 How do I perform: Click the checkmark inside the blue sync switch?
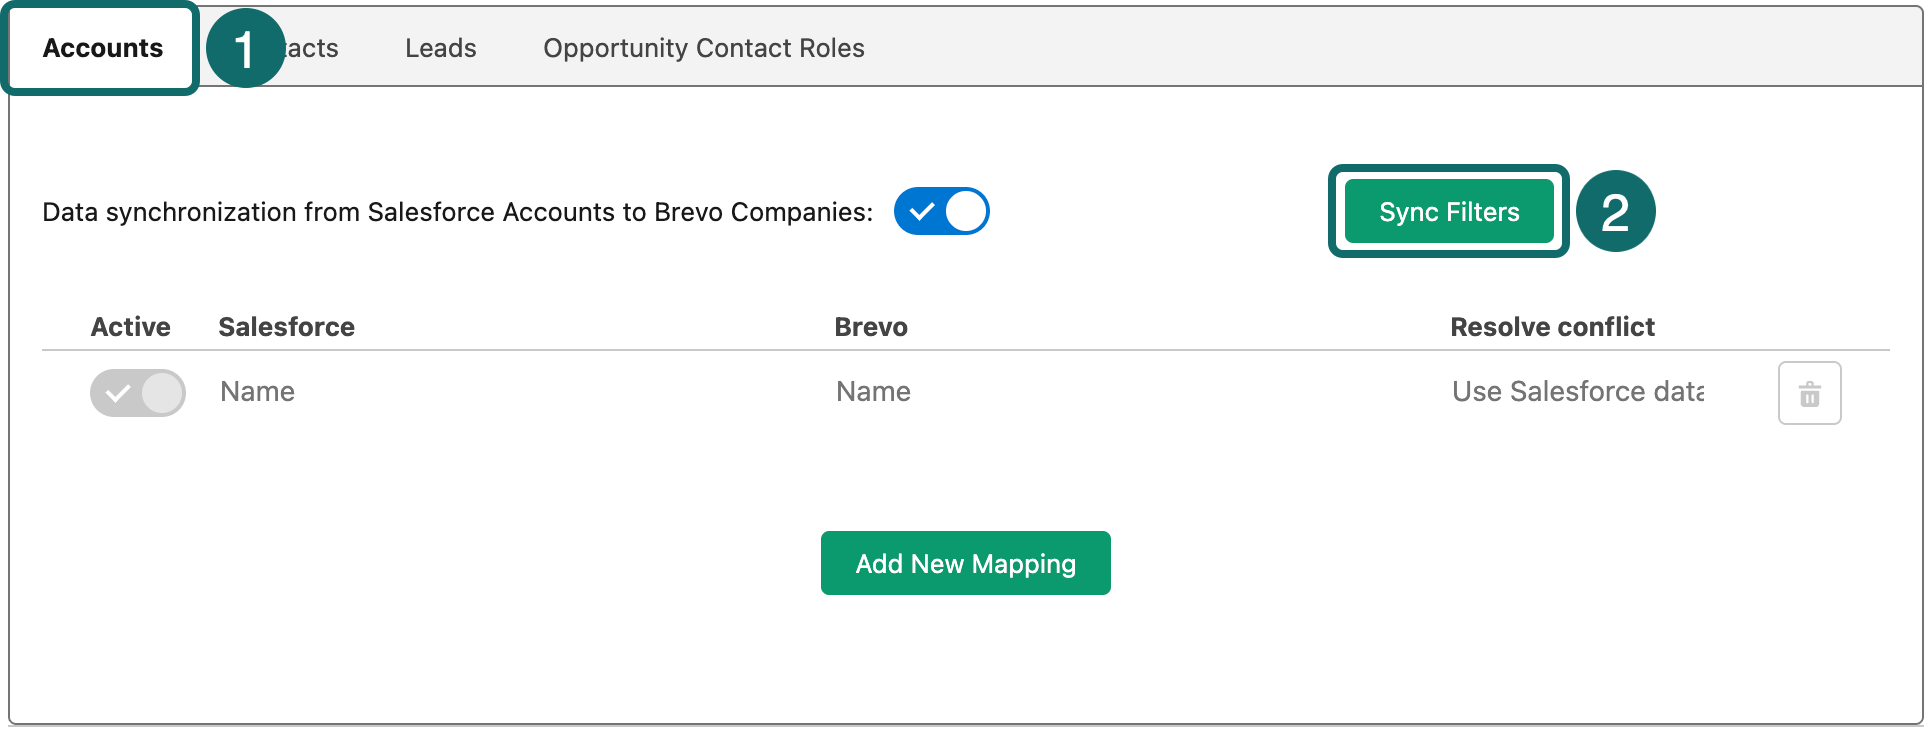point(921,212)
